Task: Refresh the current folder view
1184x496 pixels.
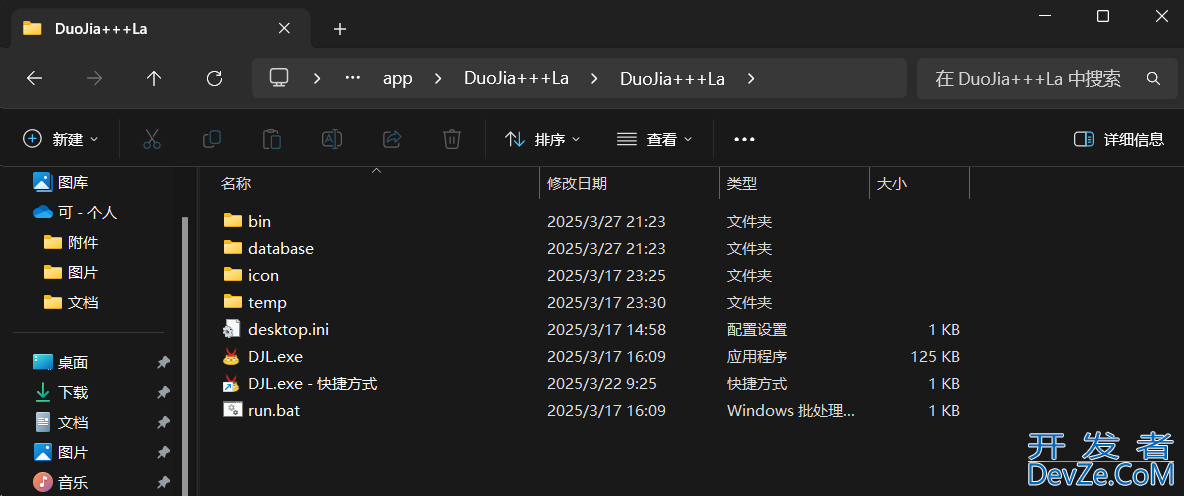Action: [x=214, y=79]
